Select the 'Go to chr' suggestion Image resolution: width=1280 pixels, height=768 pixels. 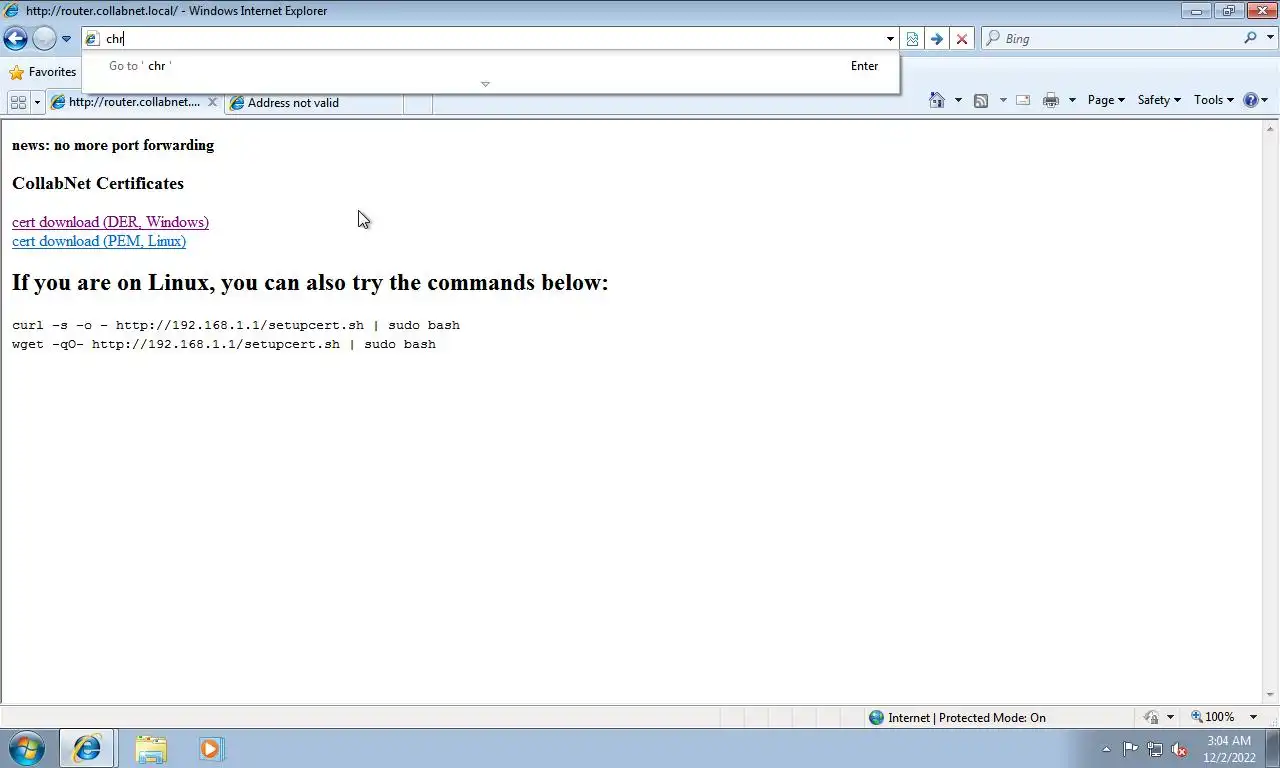pos(490,66)
